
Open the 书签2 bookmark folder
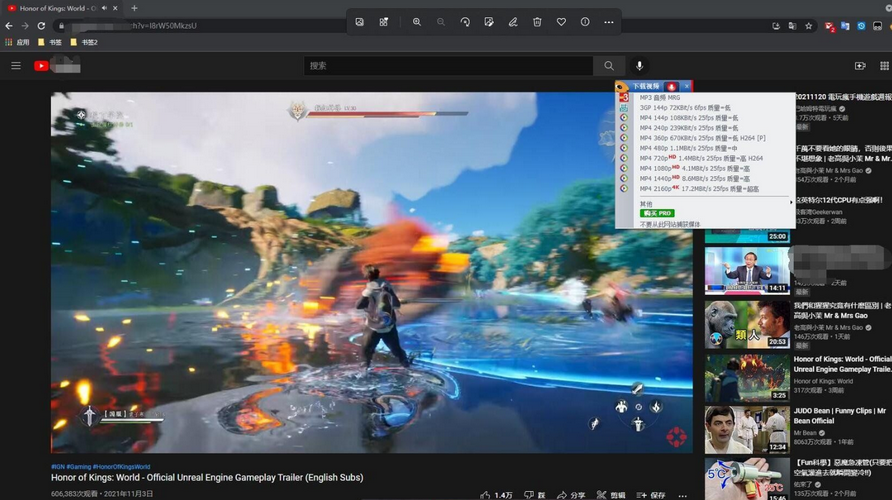coord(84,42)
